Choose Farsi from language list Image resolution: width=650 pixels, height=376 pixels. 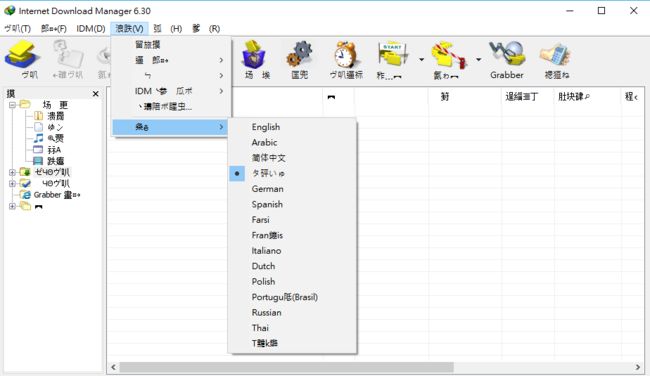[x=260, y=220]
